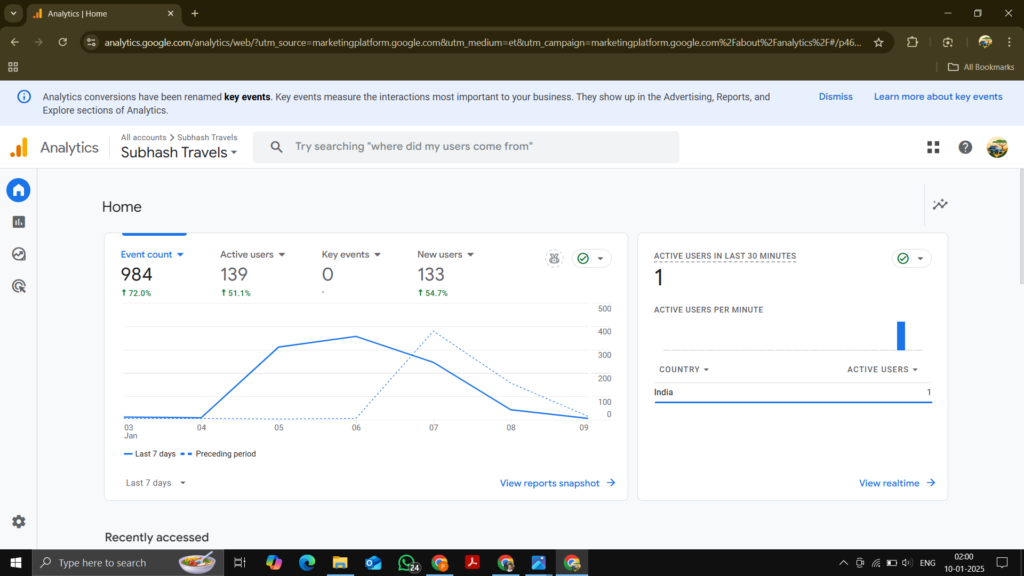Open the taskbar clock and date
1024x576 pixels.
point(964,563)
